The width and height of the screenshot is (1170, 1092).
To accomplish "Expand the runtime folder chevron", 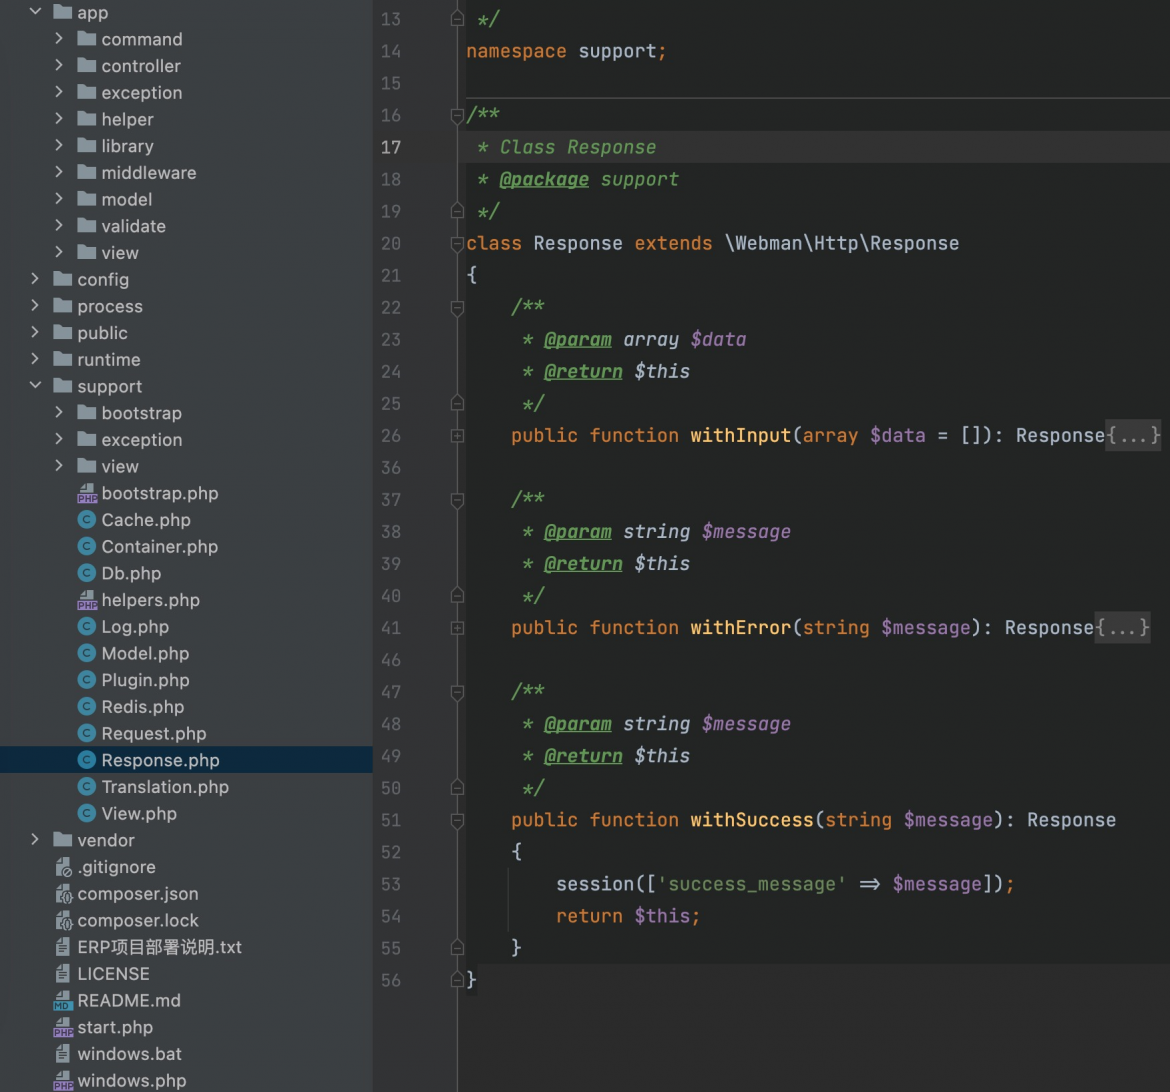I will tap(35, 358).
